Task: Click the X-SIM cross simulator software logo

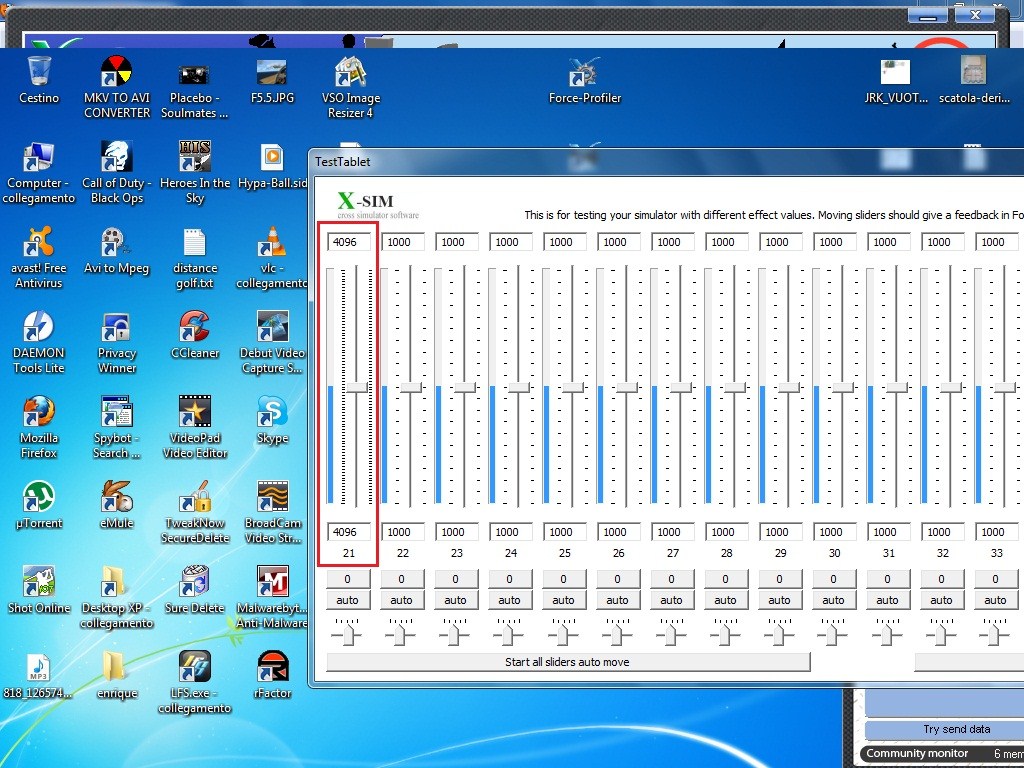Action: coord(377,205)
